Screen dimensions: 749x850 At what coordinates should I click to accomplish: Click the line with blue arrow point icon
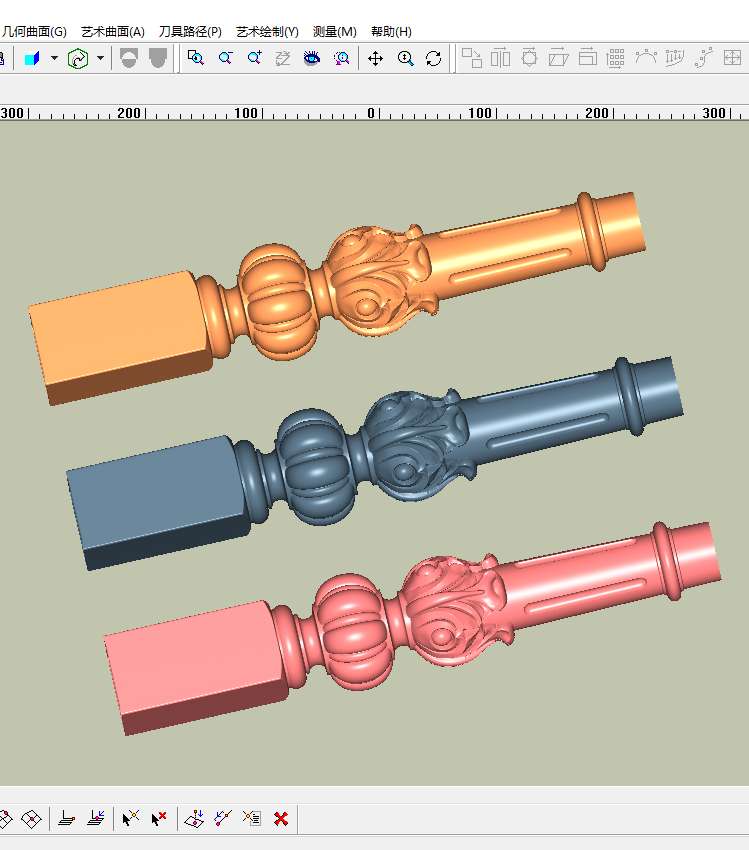pyautogui.click(x=223, y=819)
